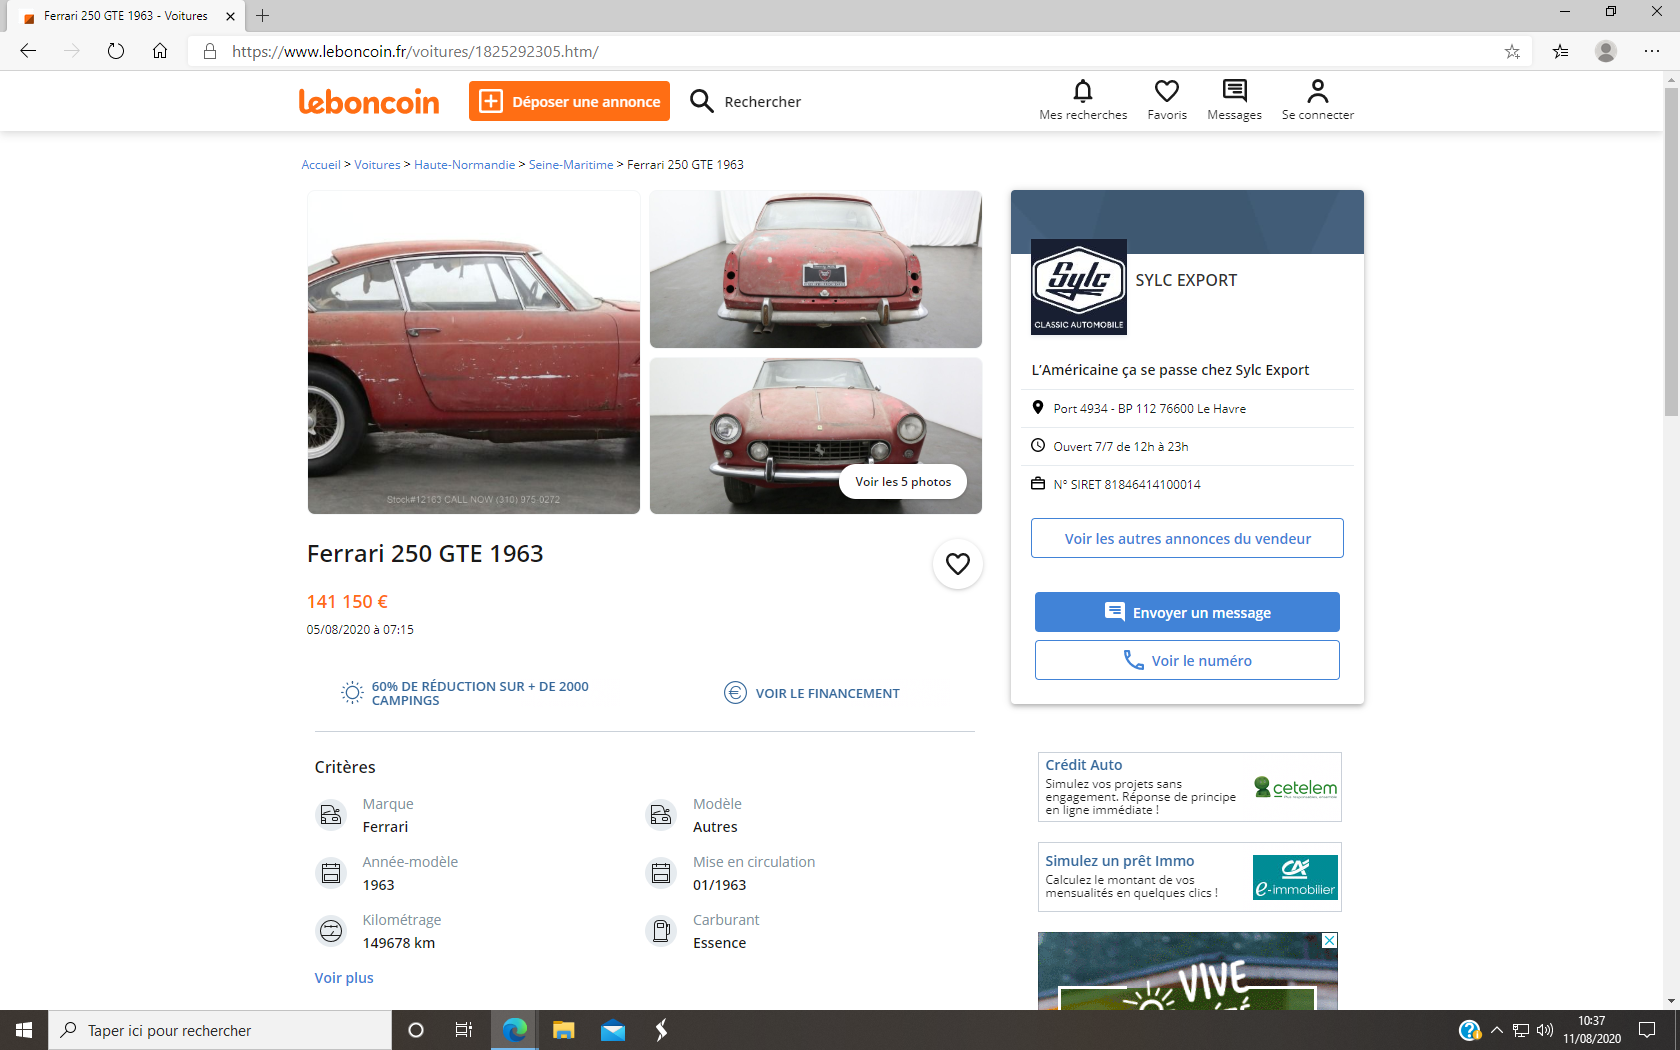This screenshot has height=1050, width=1680.
Task: Open browser settings ellipsis menu
Action: pos(1652,51)
